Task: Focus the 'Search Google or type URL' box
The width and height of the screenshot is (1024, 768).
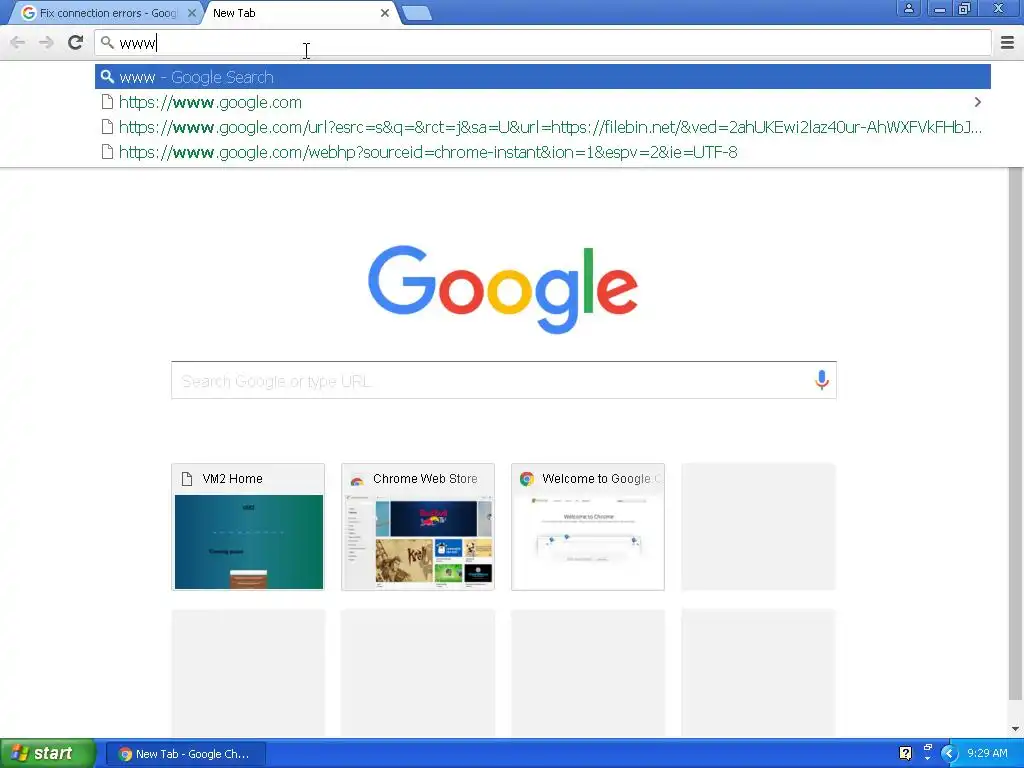Action: (504, 380)
